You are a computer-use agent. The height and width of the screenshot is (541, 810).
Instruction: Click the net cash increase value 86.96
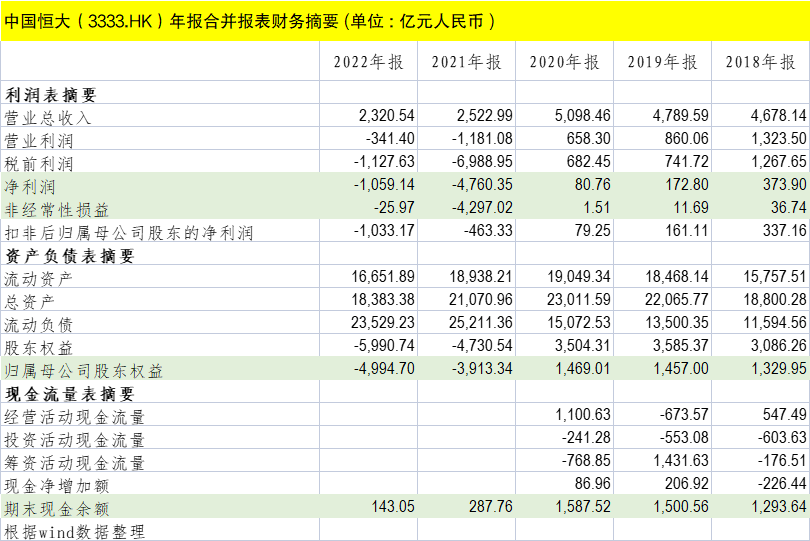pos(593,483)
